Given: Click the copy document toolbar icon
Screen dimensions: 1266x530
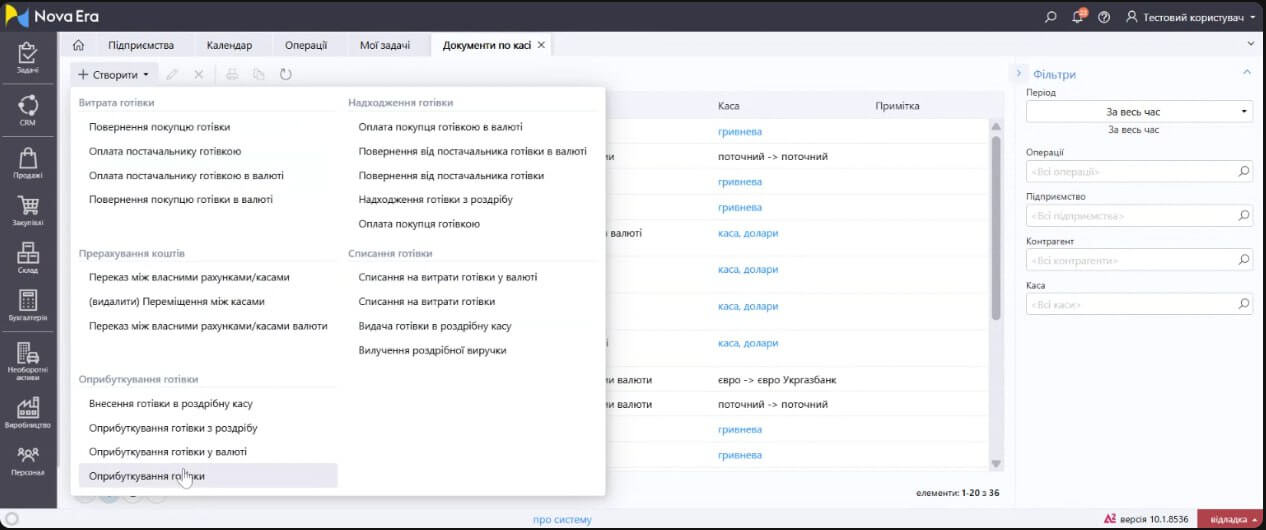Looking at the screenshot, I should (x=259, y=74).
